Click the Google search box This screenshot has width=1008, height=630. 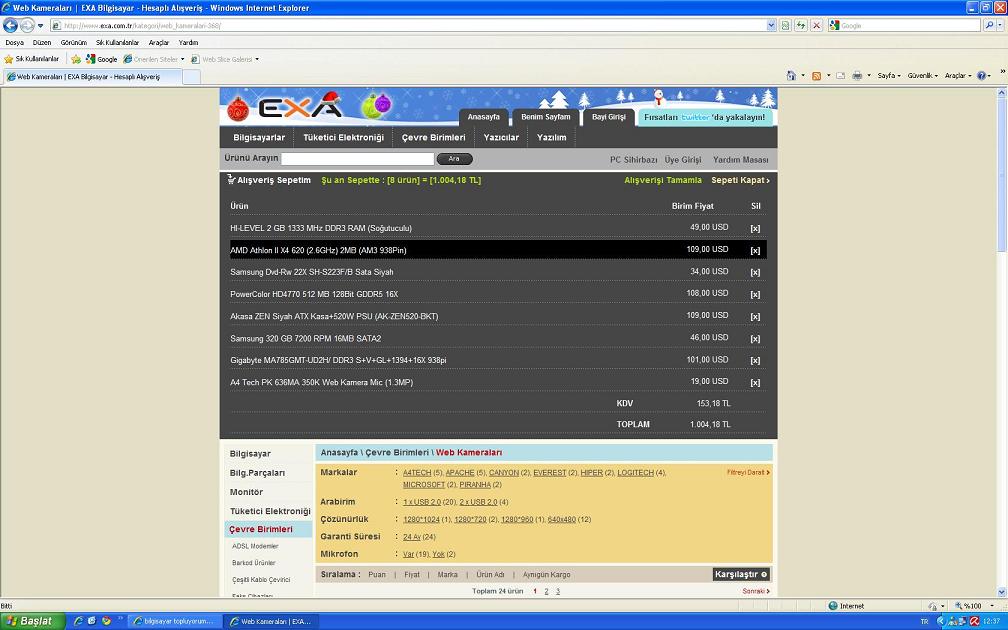[x=909, y=25]
